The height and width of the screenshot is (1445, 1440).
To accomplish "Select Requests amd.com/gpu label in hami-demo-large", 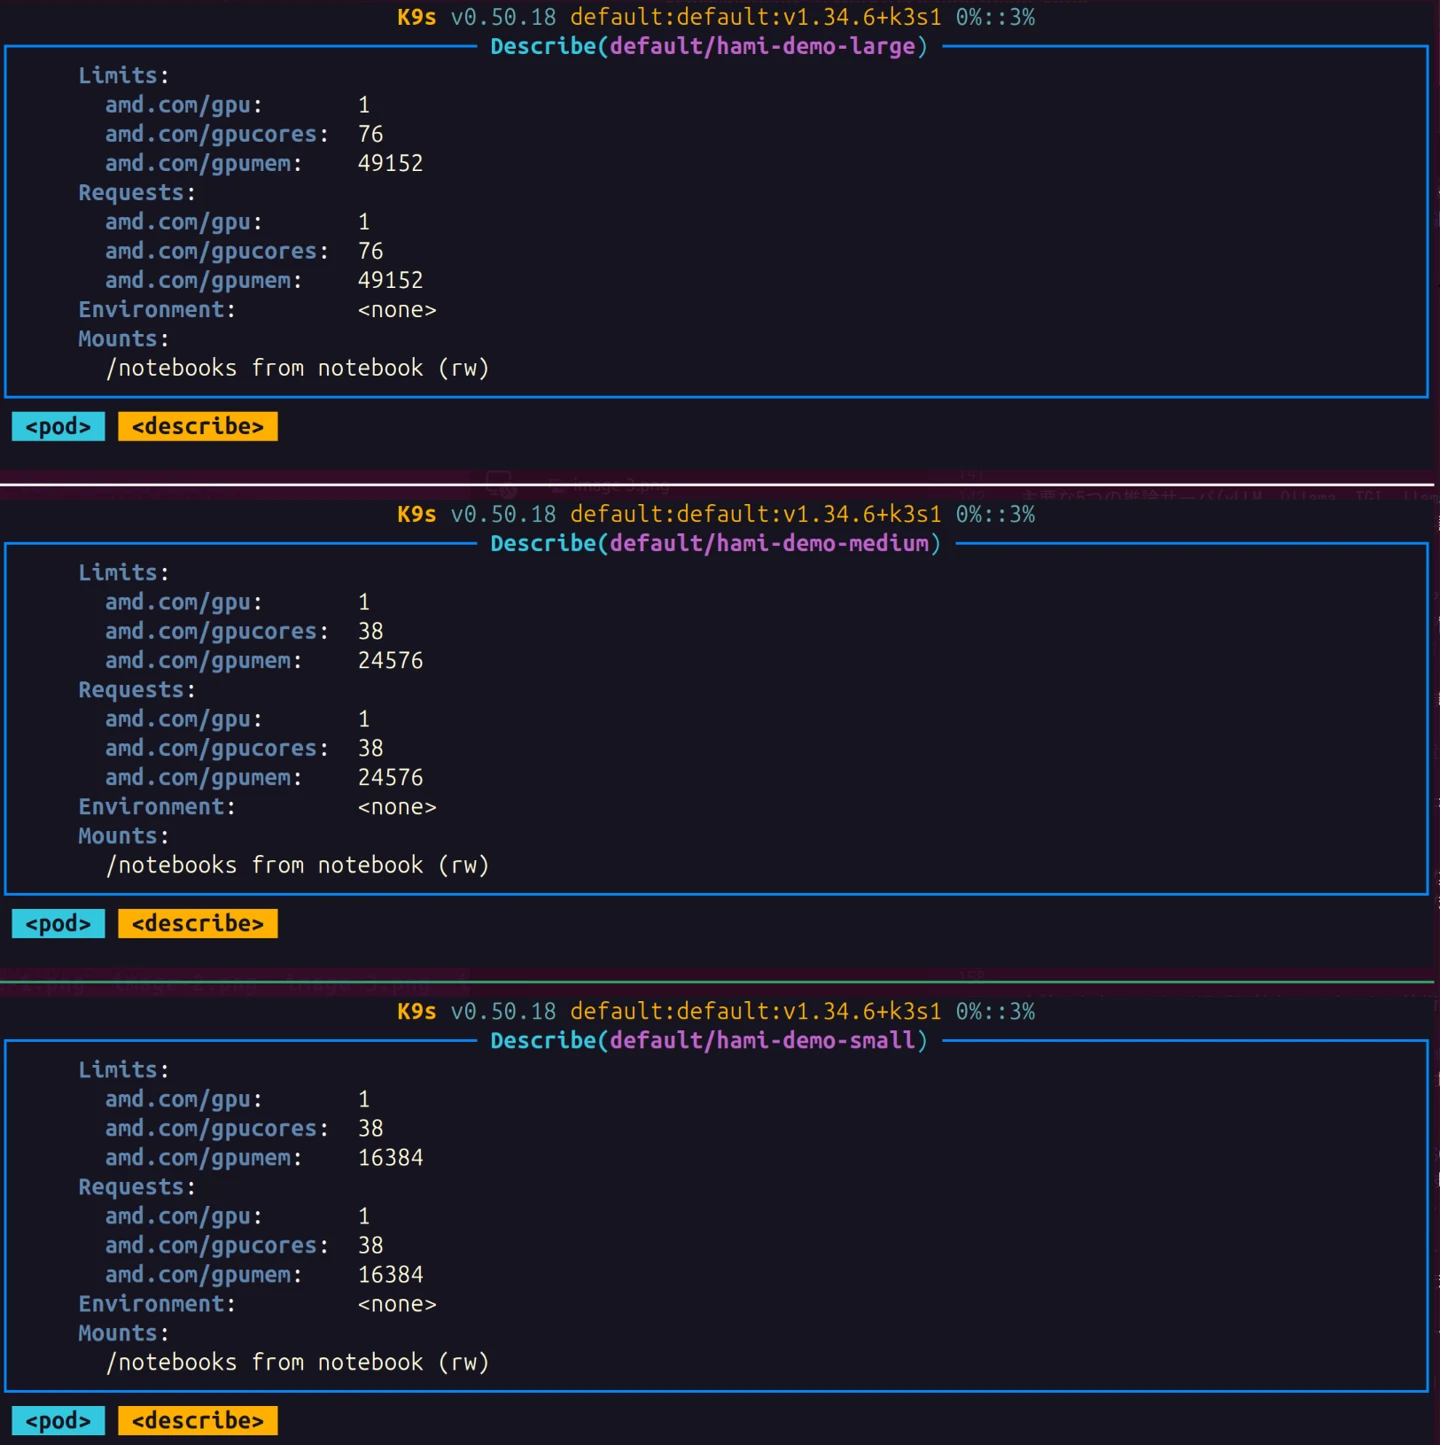I will tap(184, 222).
